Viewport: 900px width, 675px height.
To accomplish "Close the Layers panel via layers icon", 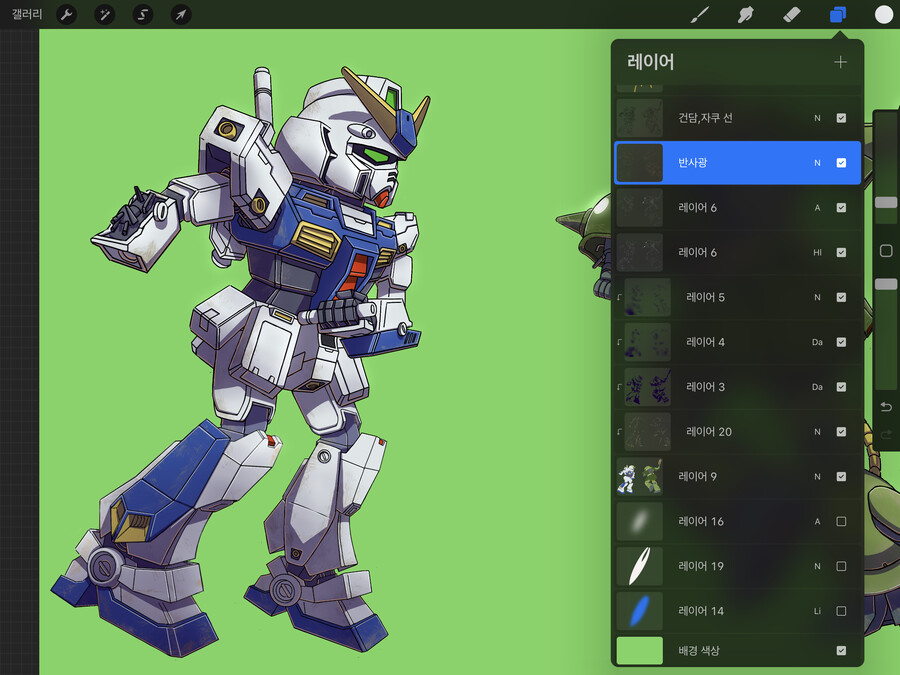I will pos(838,14).
